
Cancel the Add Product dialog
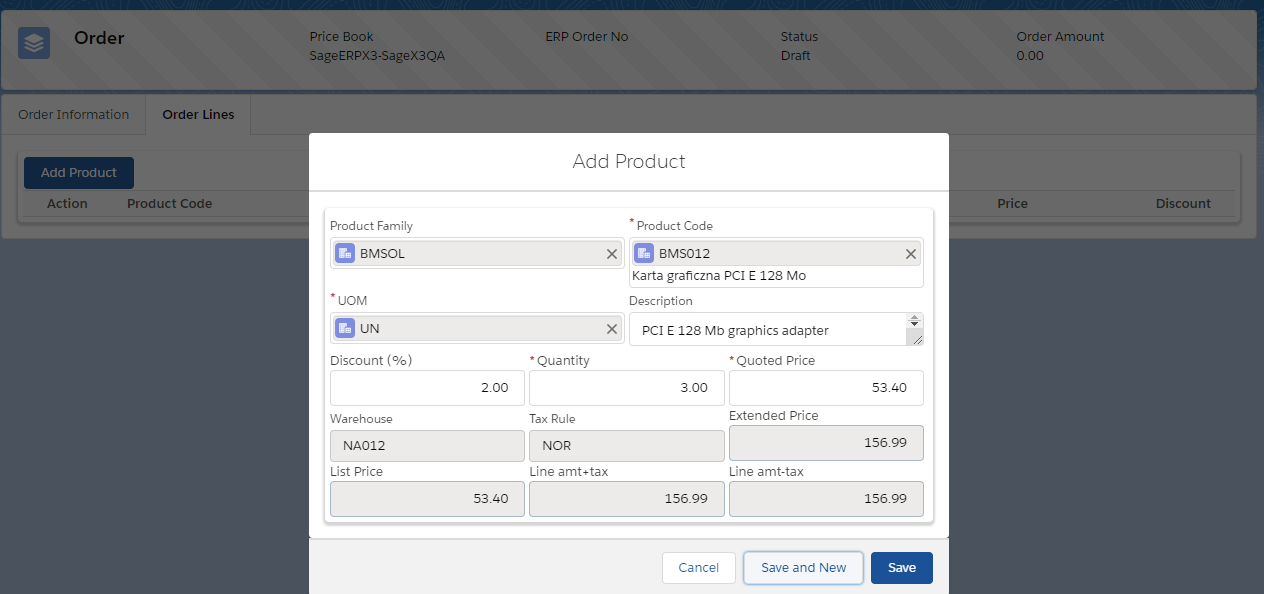tap(698, 568)
